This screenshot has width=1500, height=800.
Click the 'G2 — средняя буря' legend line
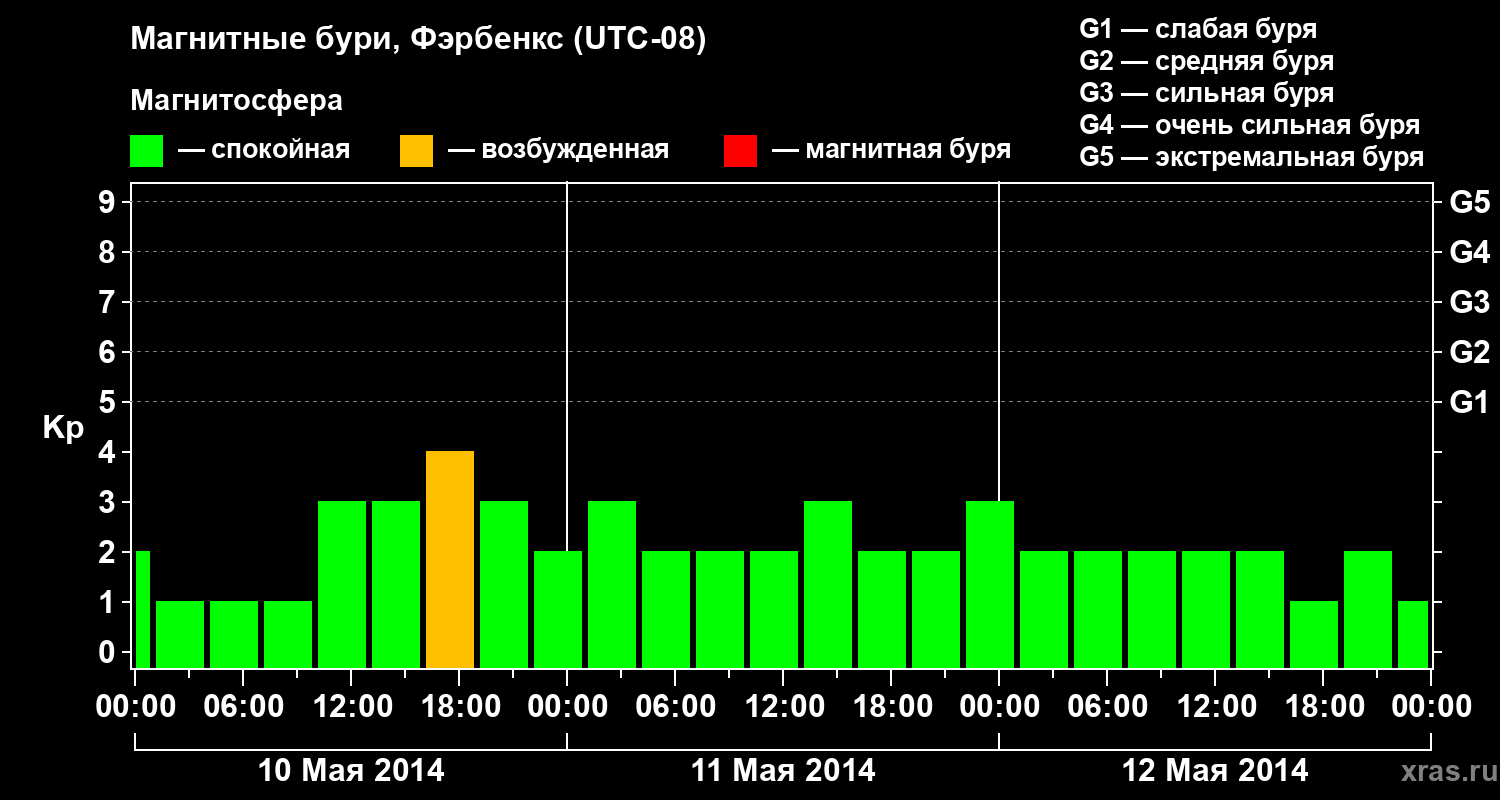[1207, 61]
